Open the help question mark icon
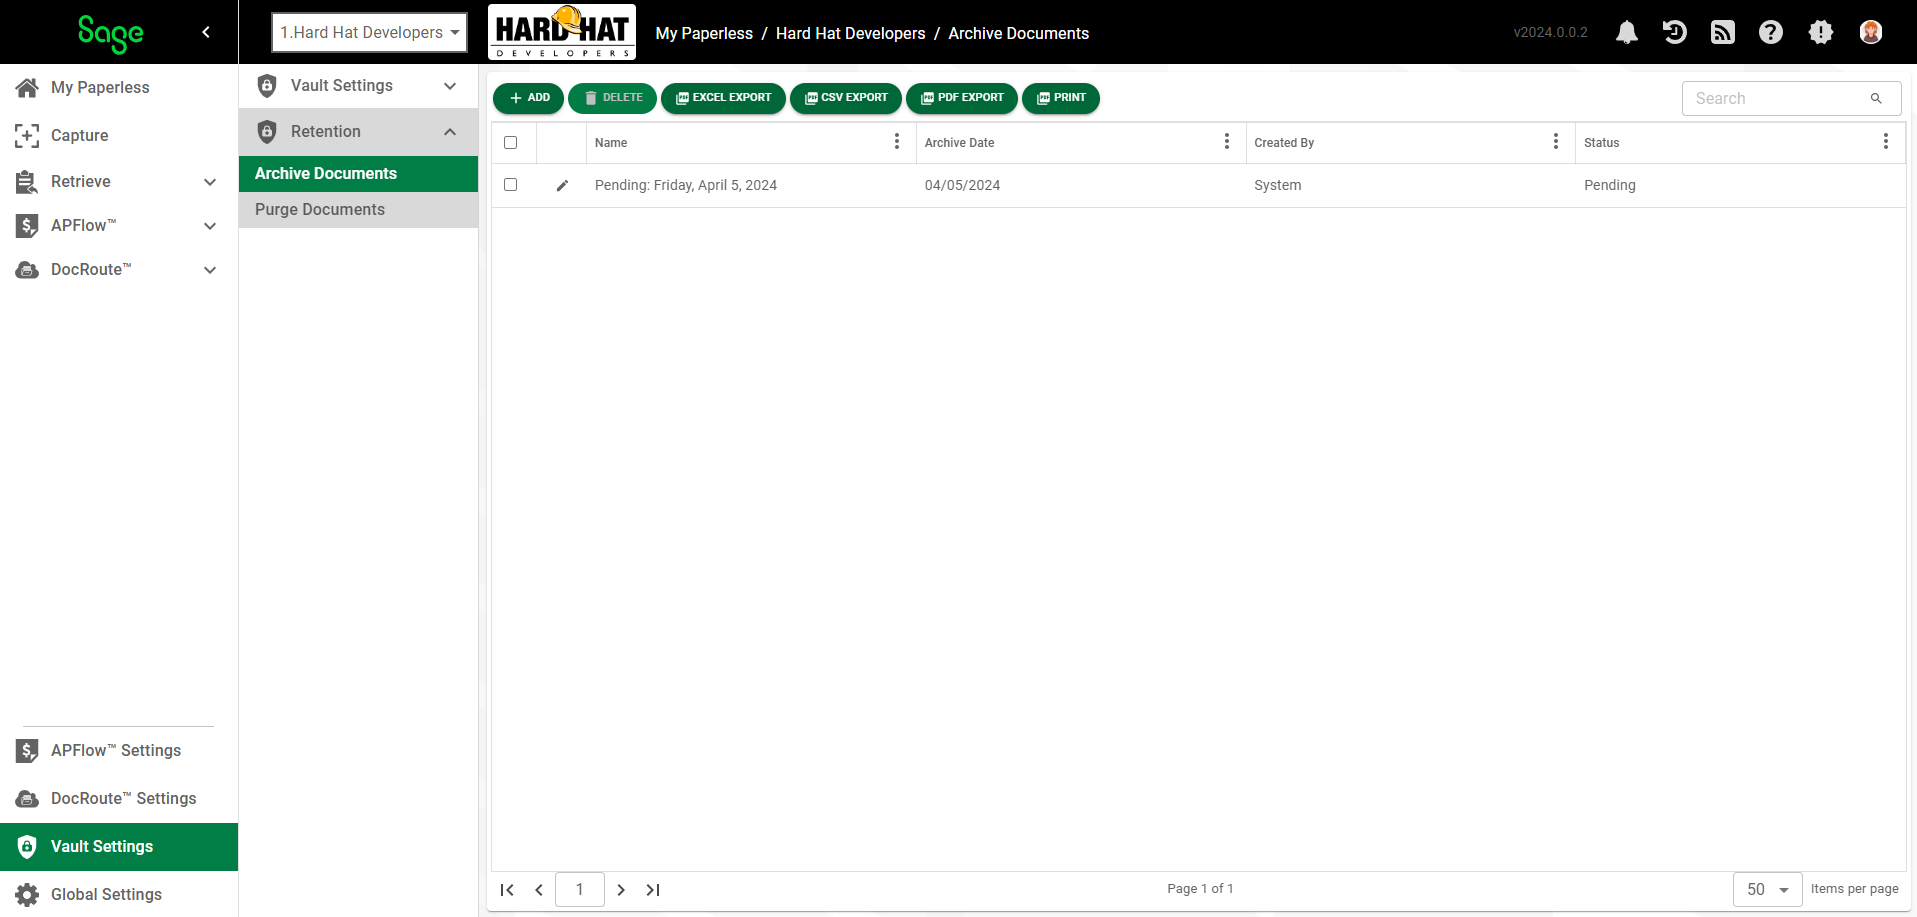 coord(1771,32)
